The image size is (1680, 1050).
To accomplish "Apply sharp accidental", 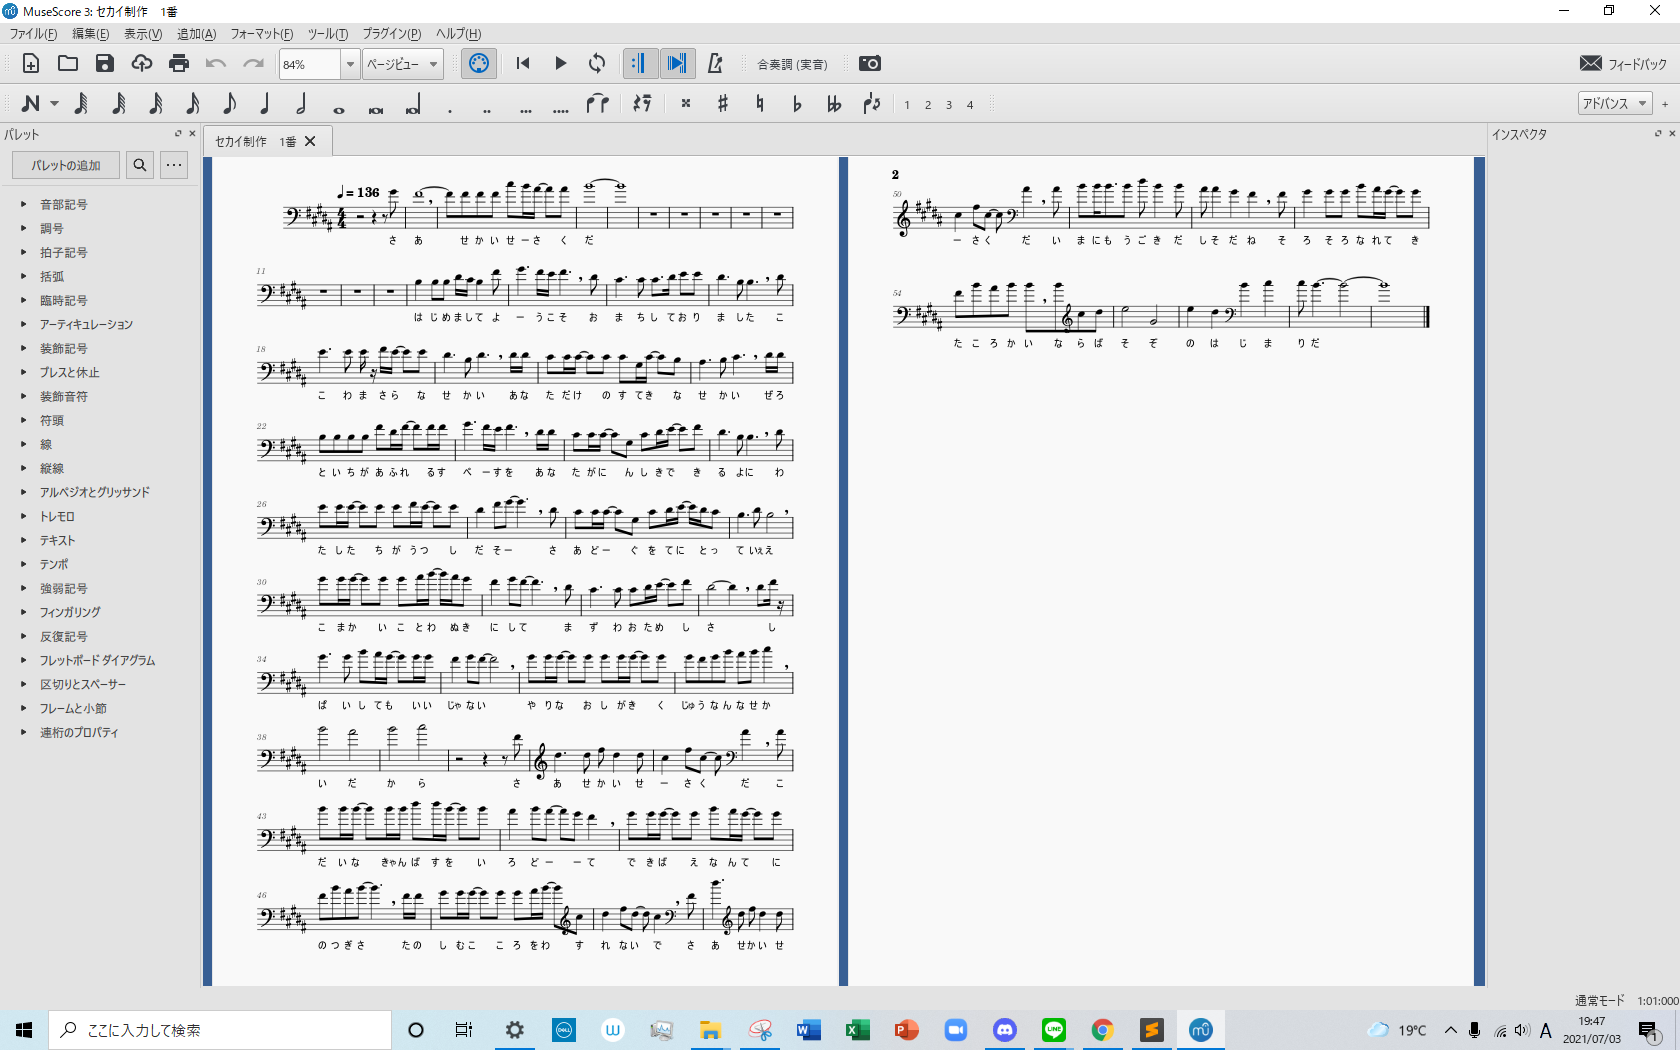I will tap(723, 103).
